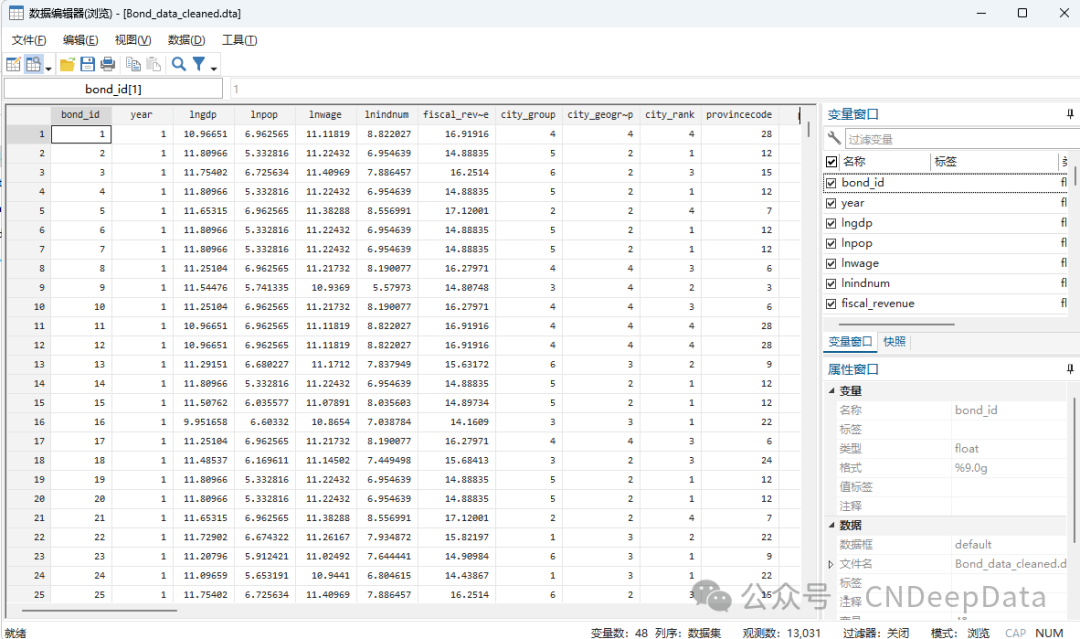Image resolution: width=1080 pixels, height=639 pixels.
Task: Click the blue funnel filter icon
Action: point(199,64)
